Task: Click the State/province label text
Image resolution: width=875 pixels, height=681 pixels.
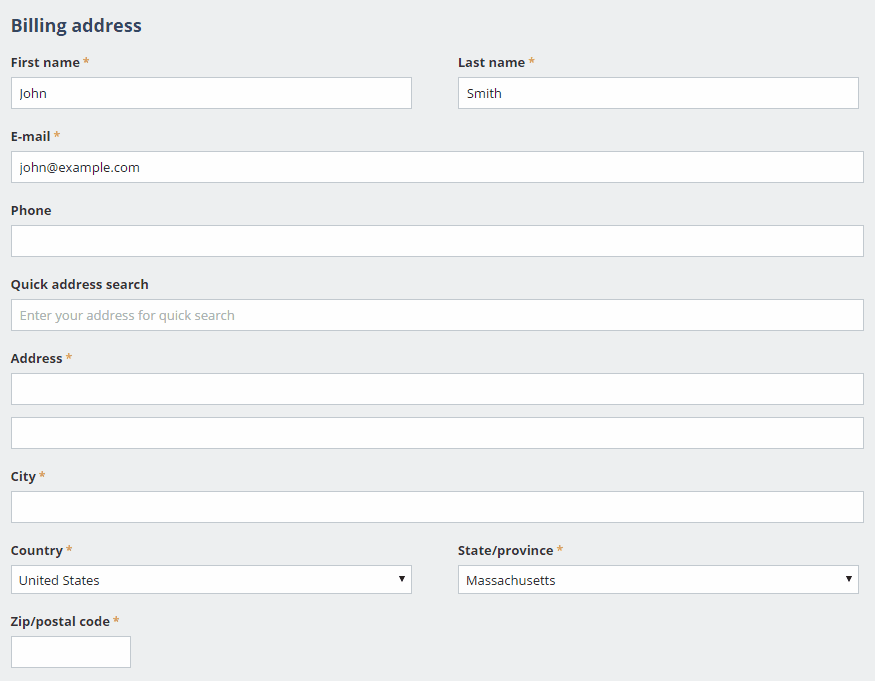Action: [506, 550]
